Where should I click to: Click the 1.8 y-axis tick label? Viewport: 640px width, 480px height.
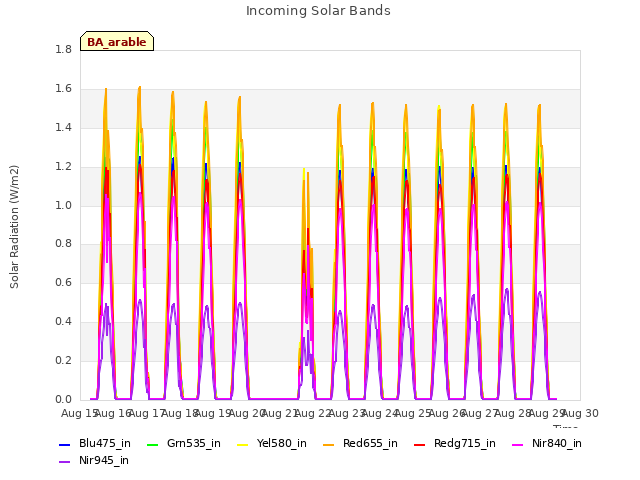pos(63,49)
